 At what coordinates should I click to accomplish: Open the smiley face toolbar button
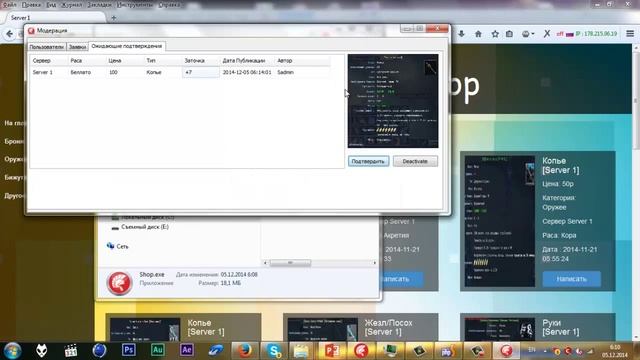[x=528, y=34]
